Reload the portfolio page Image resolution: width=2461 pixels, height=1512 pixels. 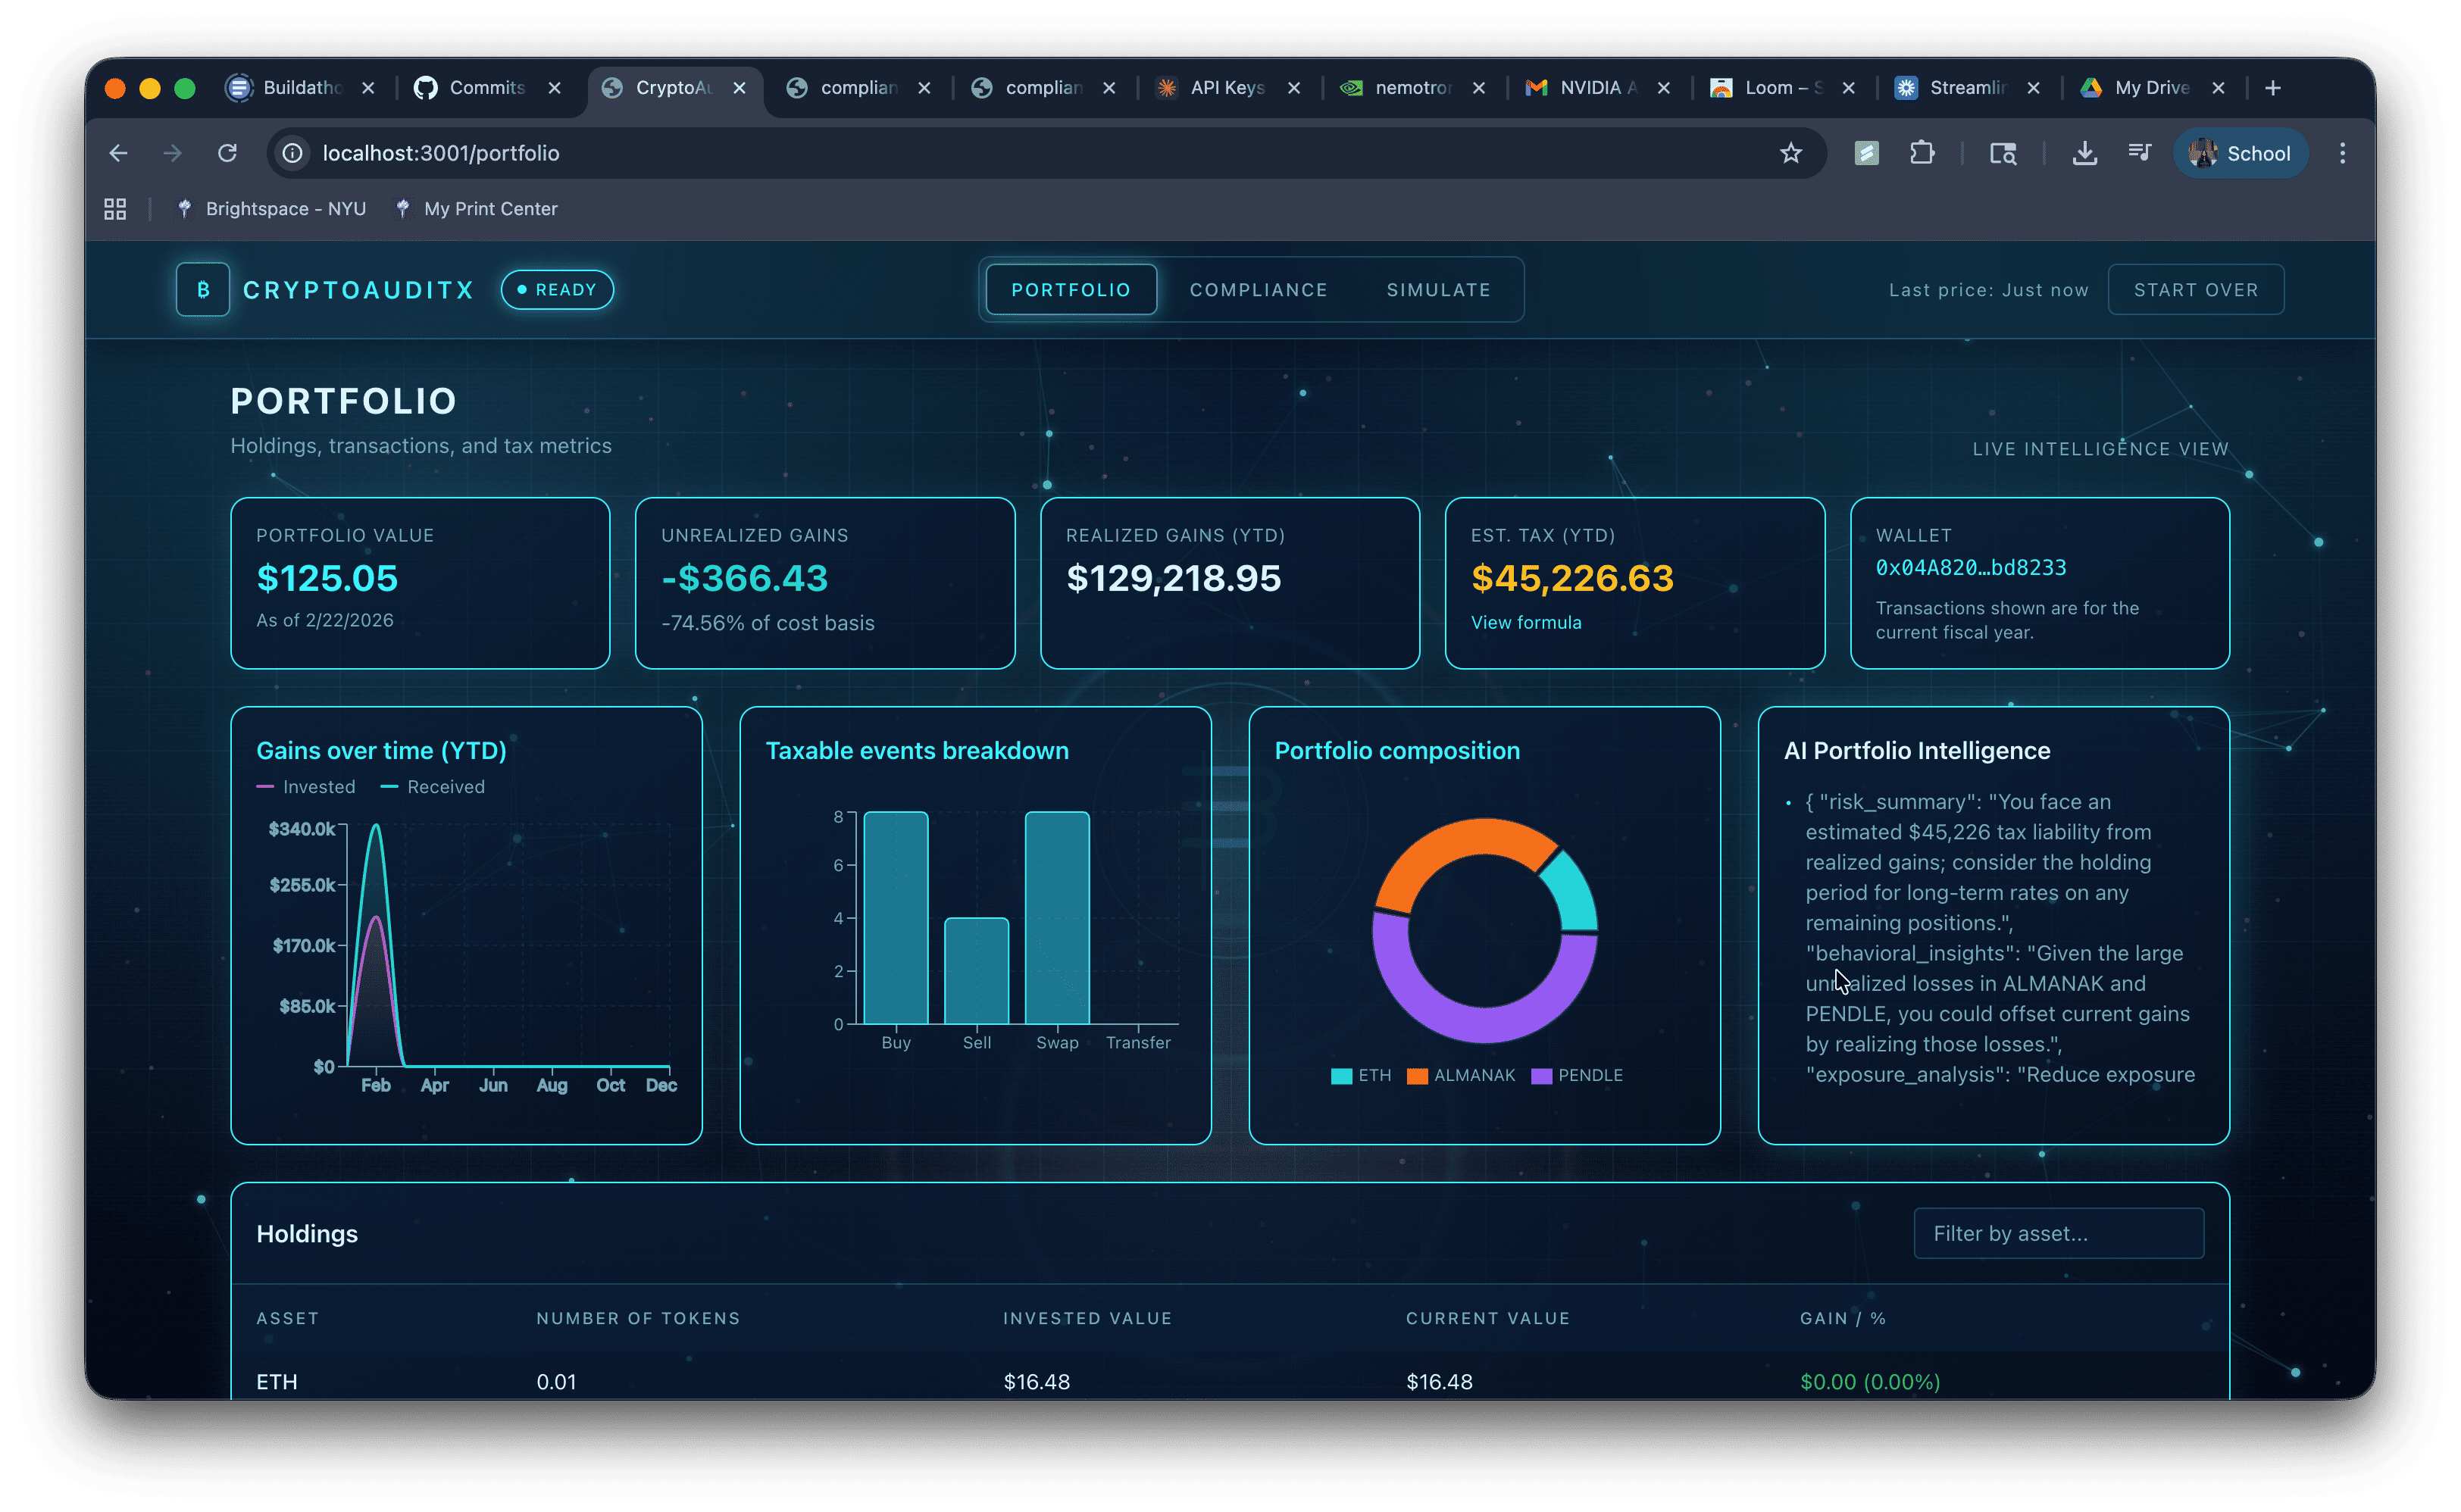(x=228, y=153)
